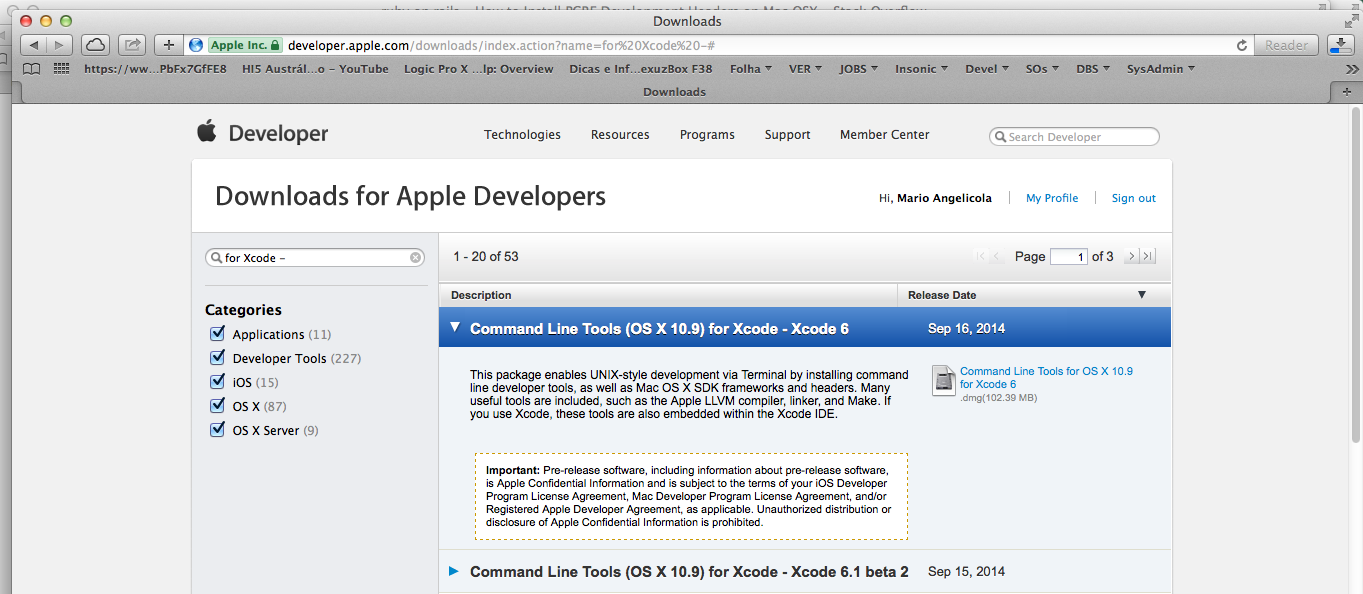Open the Technologies nav item

pos(522,135)
